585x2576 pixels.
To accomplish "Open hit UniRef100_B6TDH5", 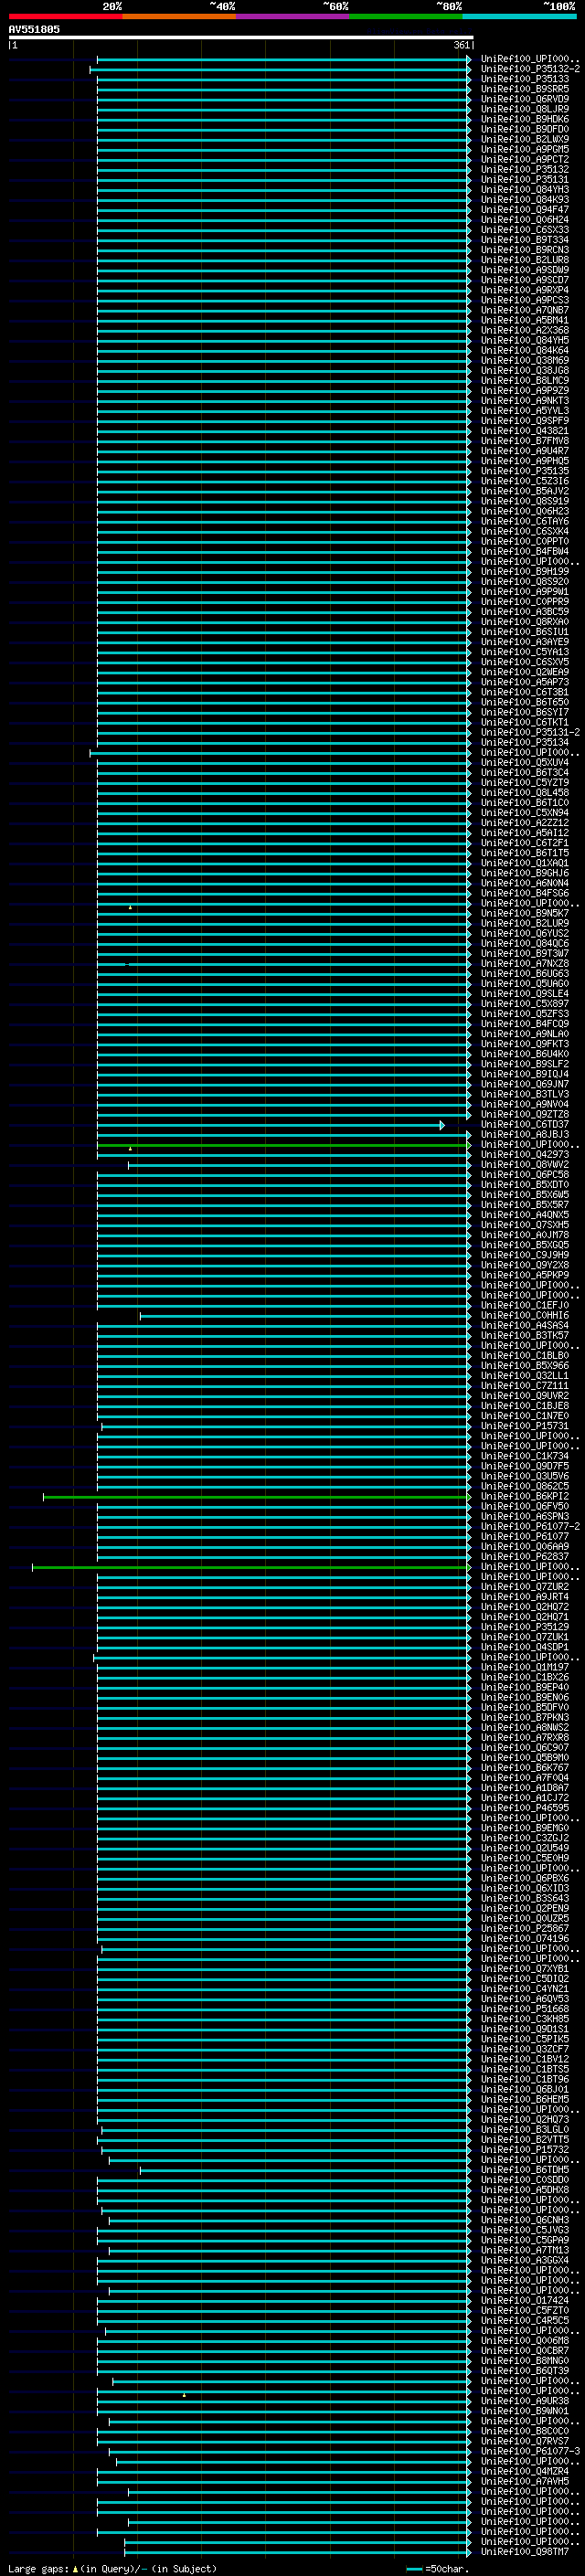I will point(525,2169).
